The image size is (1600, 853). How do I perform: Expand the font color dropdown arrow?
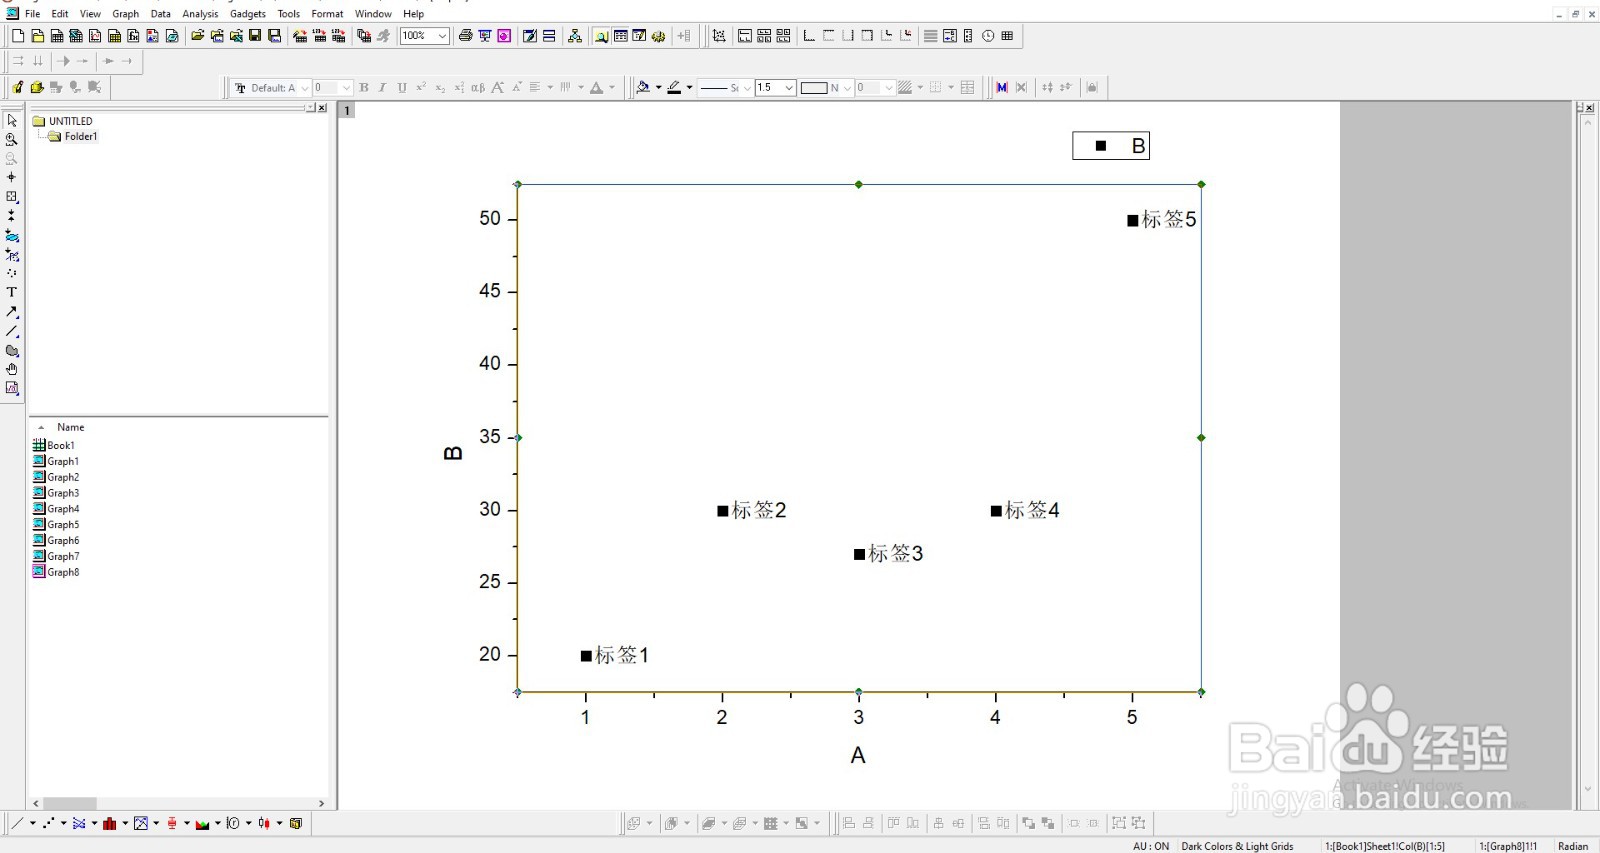tap(612, 88)
